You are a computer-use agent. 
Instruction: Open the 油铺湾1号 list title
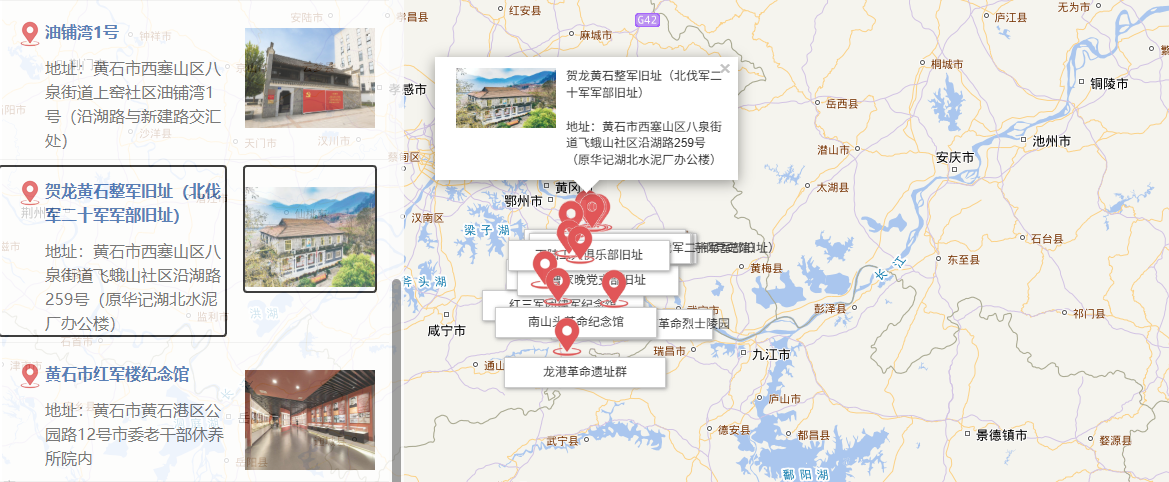[x=82, y=33]
